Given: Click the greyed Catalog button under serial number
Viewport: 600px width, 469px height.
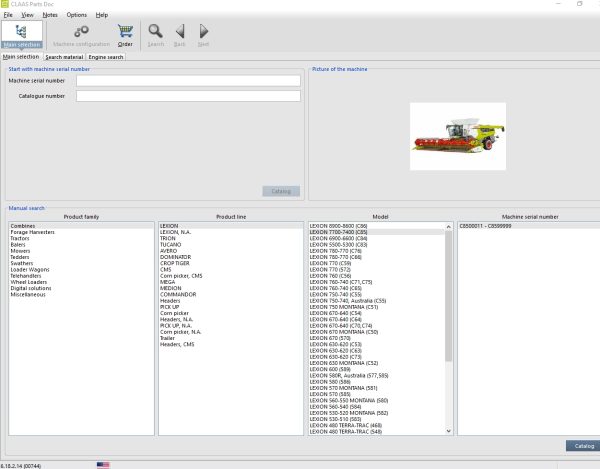Looking at the screenshot, I should click(x=281, y=191).
